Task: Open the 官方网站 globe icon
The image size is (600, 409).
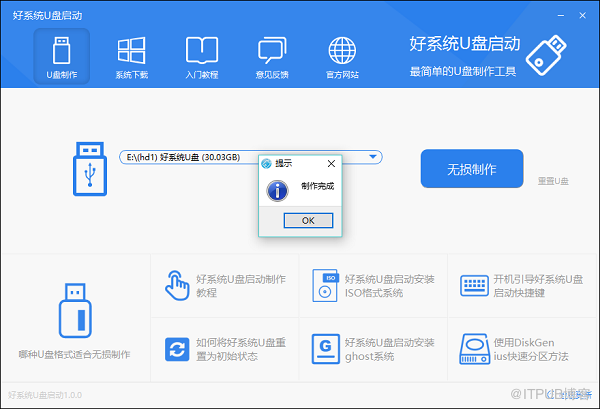Action: 342,50
